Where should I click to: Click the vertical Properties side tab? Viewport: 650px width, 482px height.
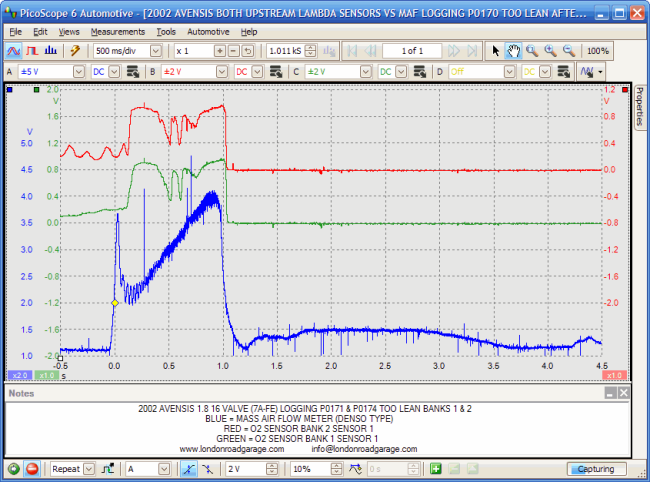pos(640,107)
